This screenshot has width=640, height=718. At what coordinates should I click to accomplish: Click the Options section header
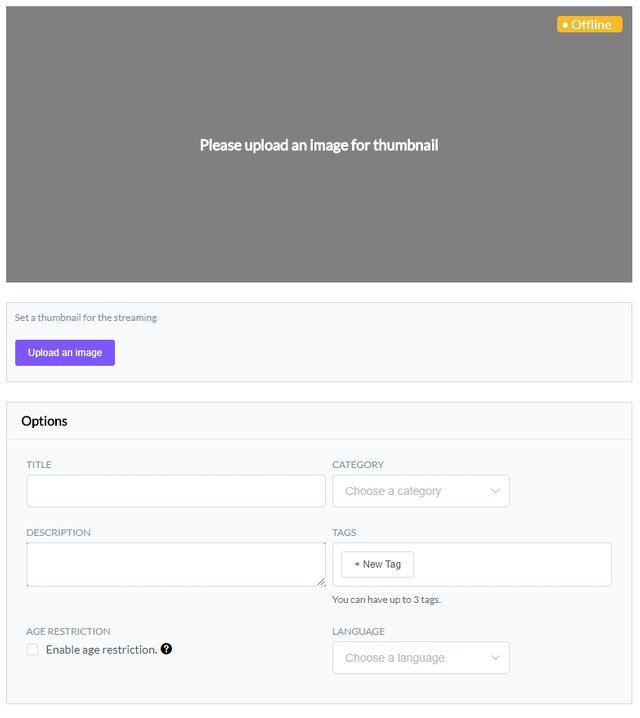45,421
